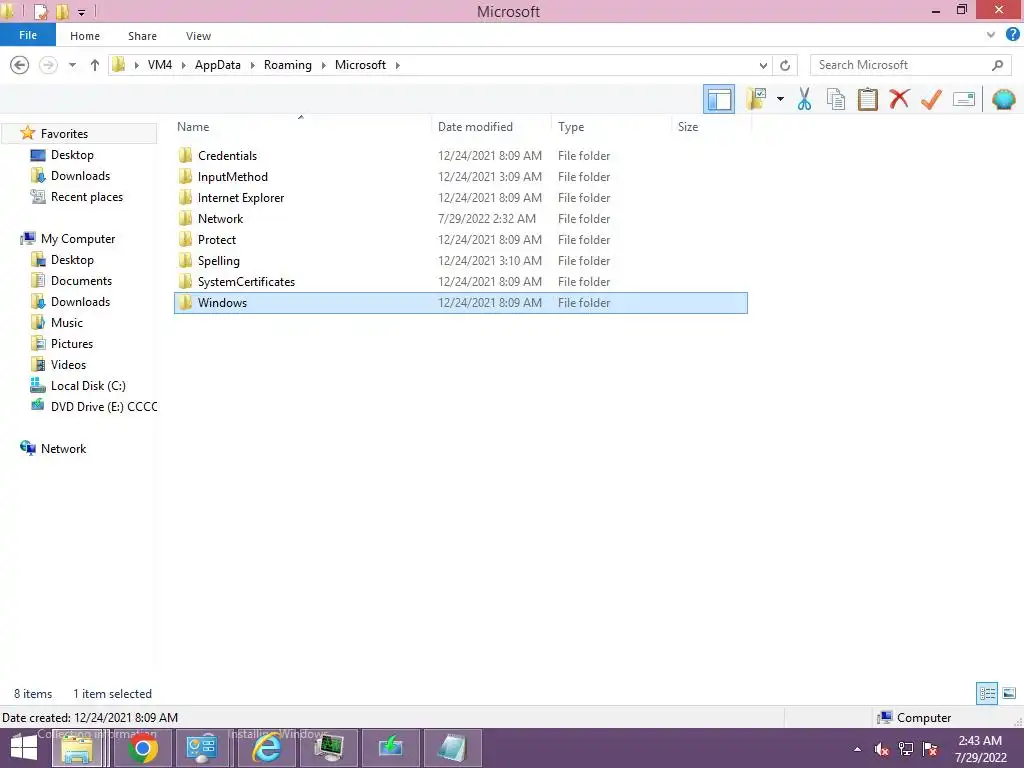The width and height of the screenshot is (1024, 768).
Task: Expand subfolder arrow after Microsoft breadcrumb
Action: (x=397, y=65)
